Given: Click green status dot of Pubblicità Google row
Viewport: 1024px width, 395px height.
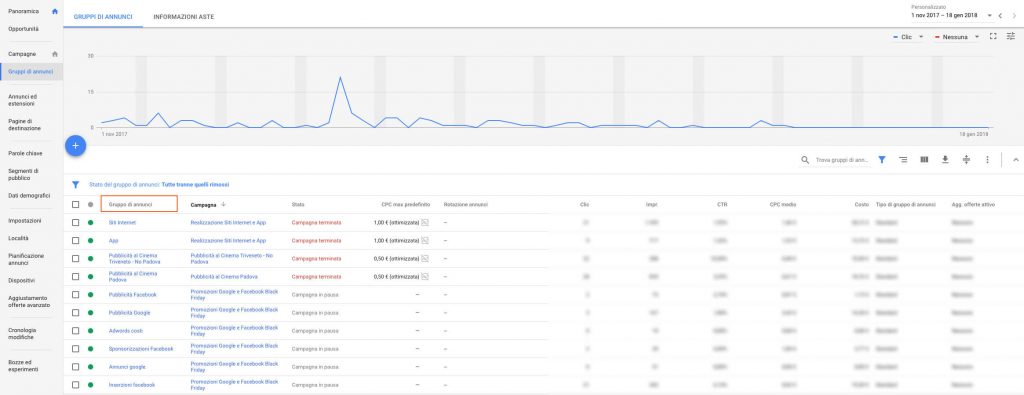Looking at the screenshot, I should coord(90,313).
